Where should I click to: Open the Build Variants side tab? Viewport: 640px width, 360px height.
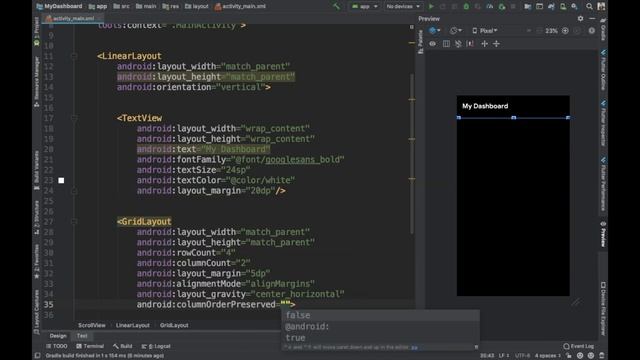click(x=37, y=170)
